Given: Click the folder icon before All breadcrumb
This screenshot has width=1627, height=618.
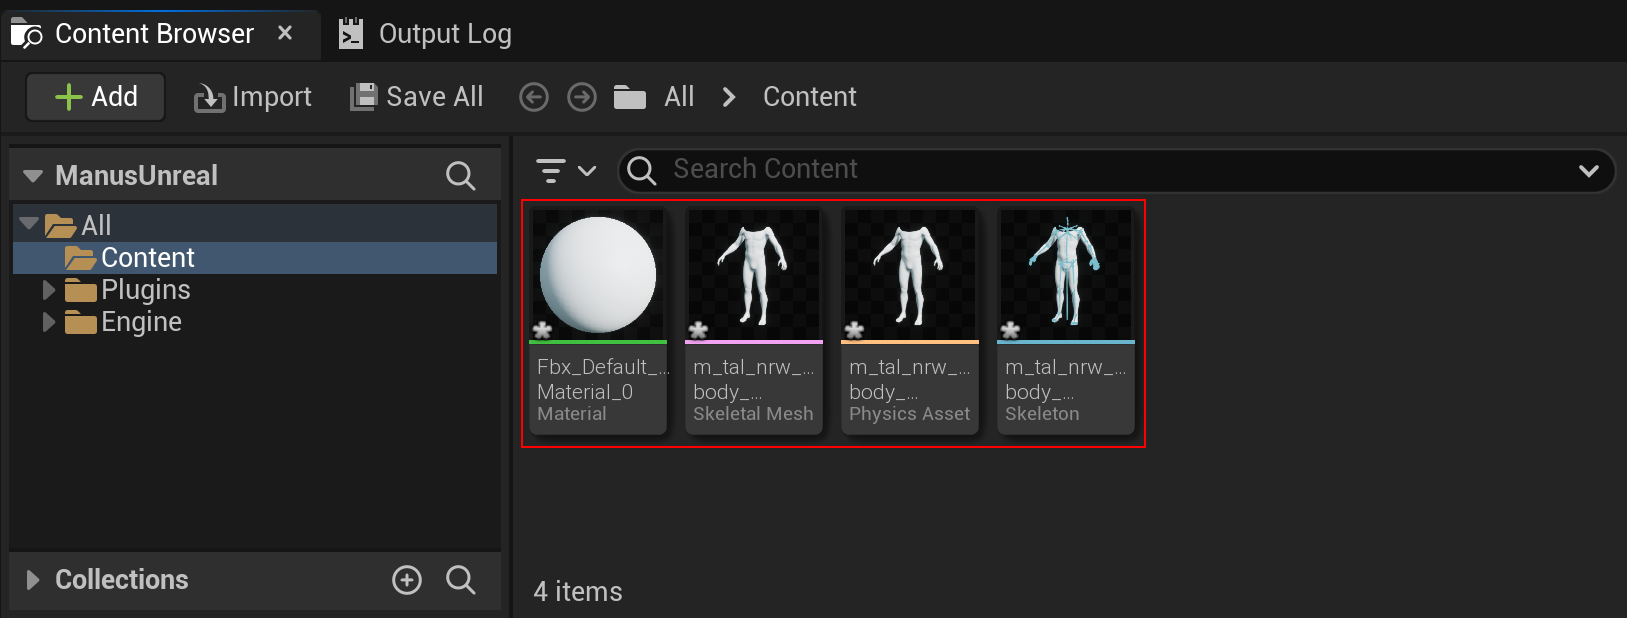Looking at the screenshot, I should (629, 97).
